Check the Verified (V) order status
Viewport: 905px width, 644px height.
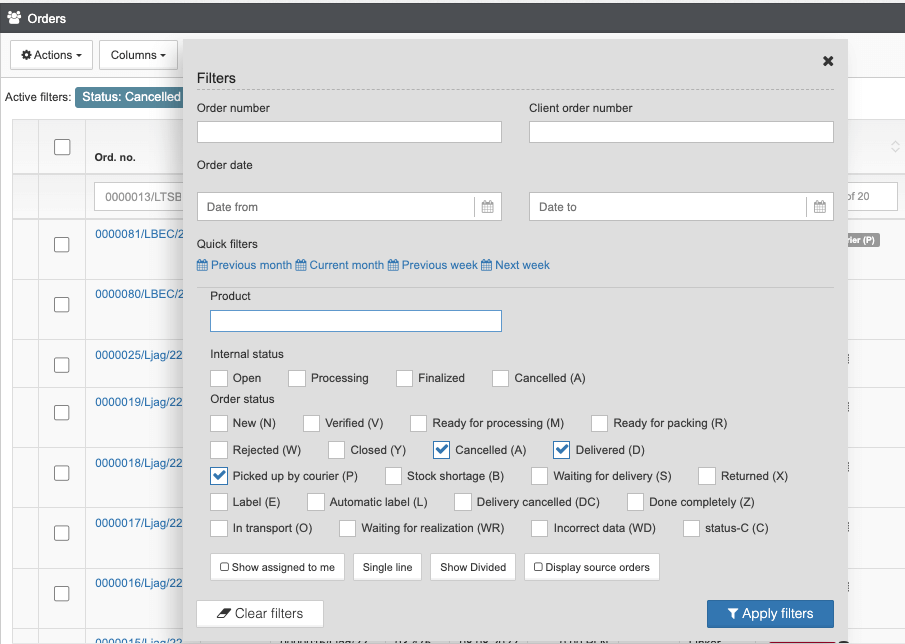311,424
